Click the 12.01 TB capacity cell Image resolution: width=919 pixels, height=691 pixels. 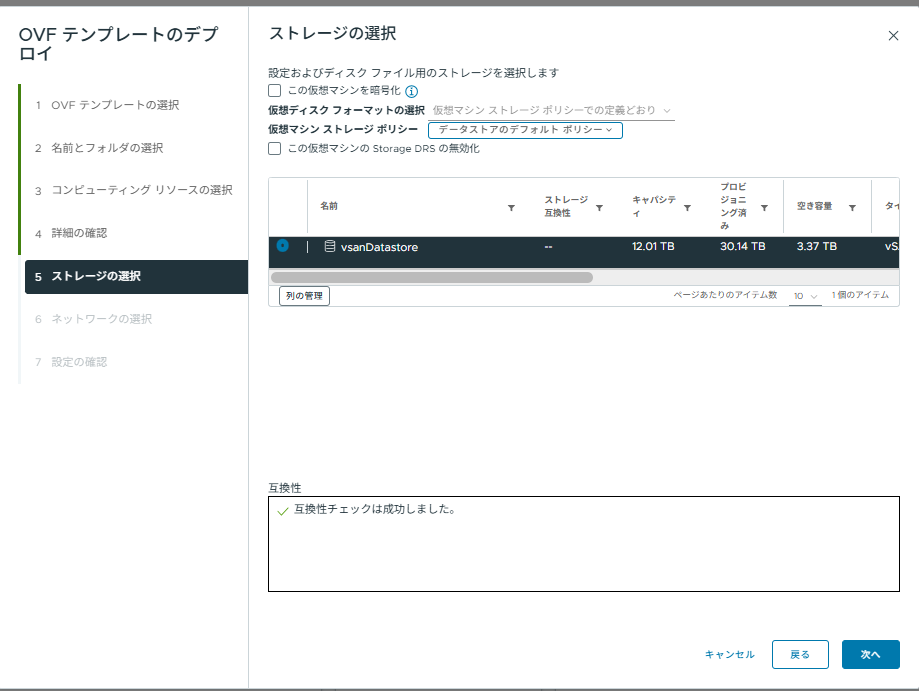pos(653,247)
